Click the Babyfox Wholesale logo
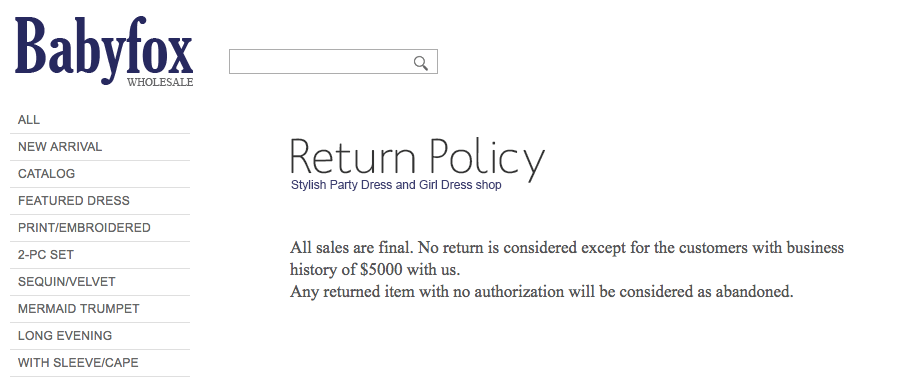 point(104,51)
